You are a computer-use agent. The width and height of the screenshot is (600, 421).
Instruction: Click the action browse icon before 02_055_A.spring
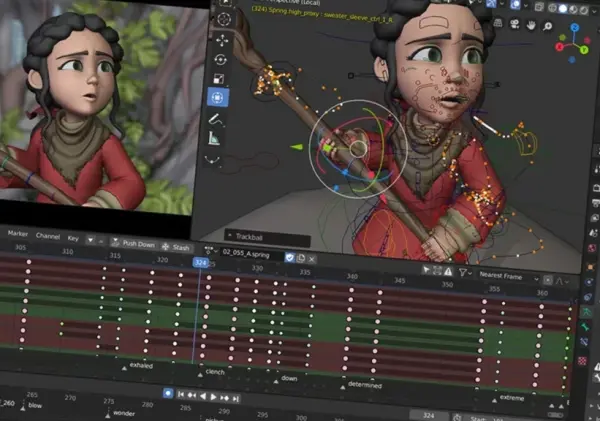[210, 250]
